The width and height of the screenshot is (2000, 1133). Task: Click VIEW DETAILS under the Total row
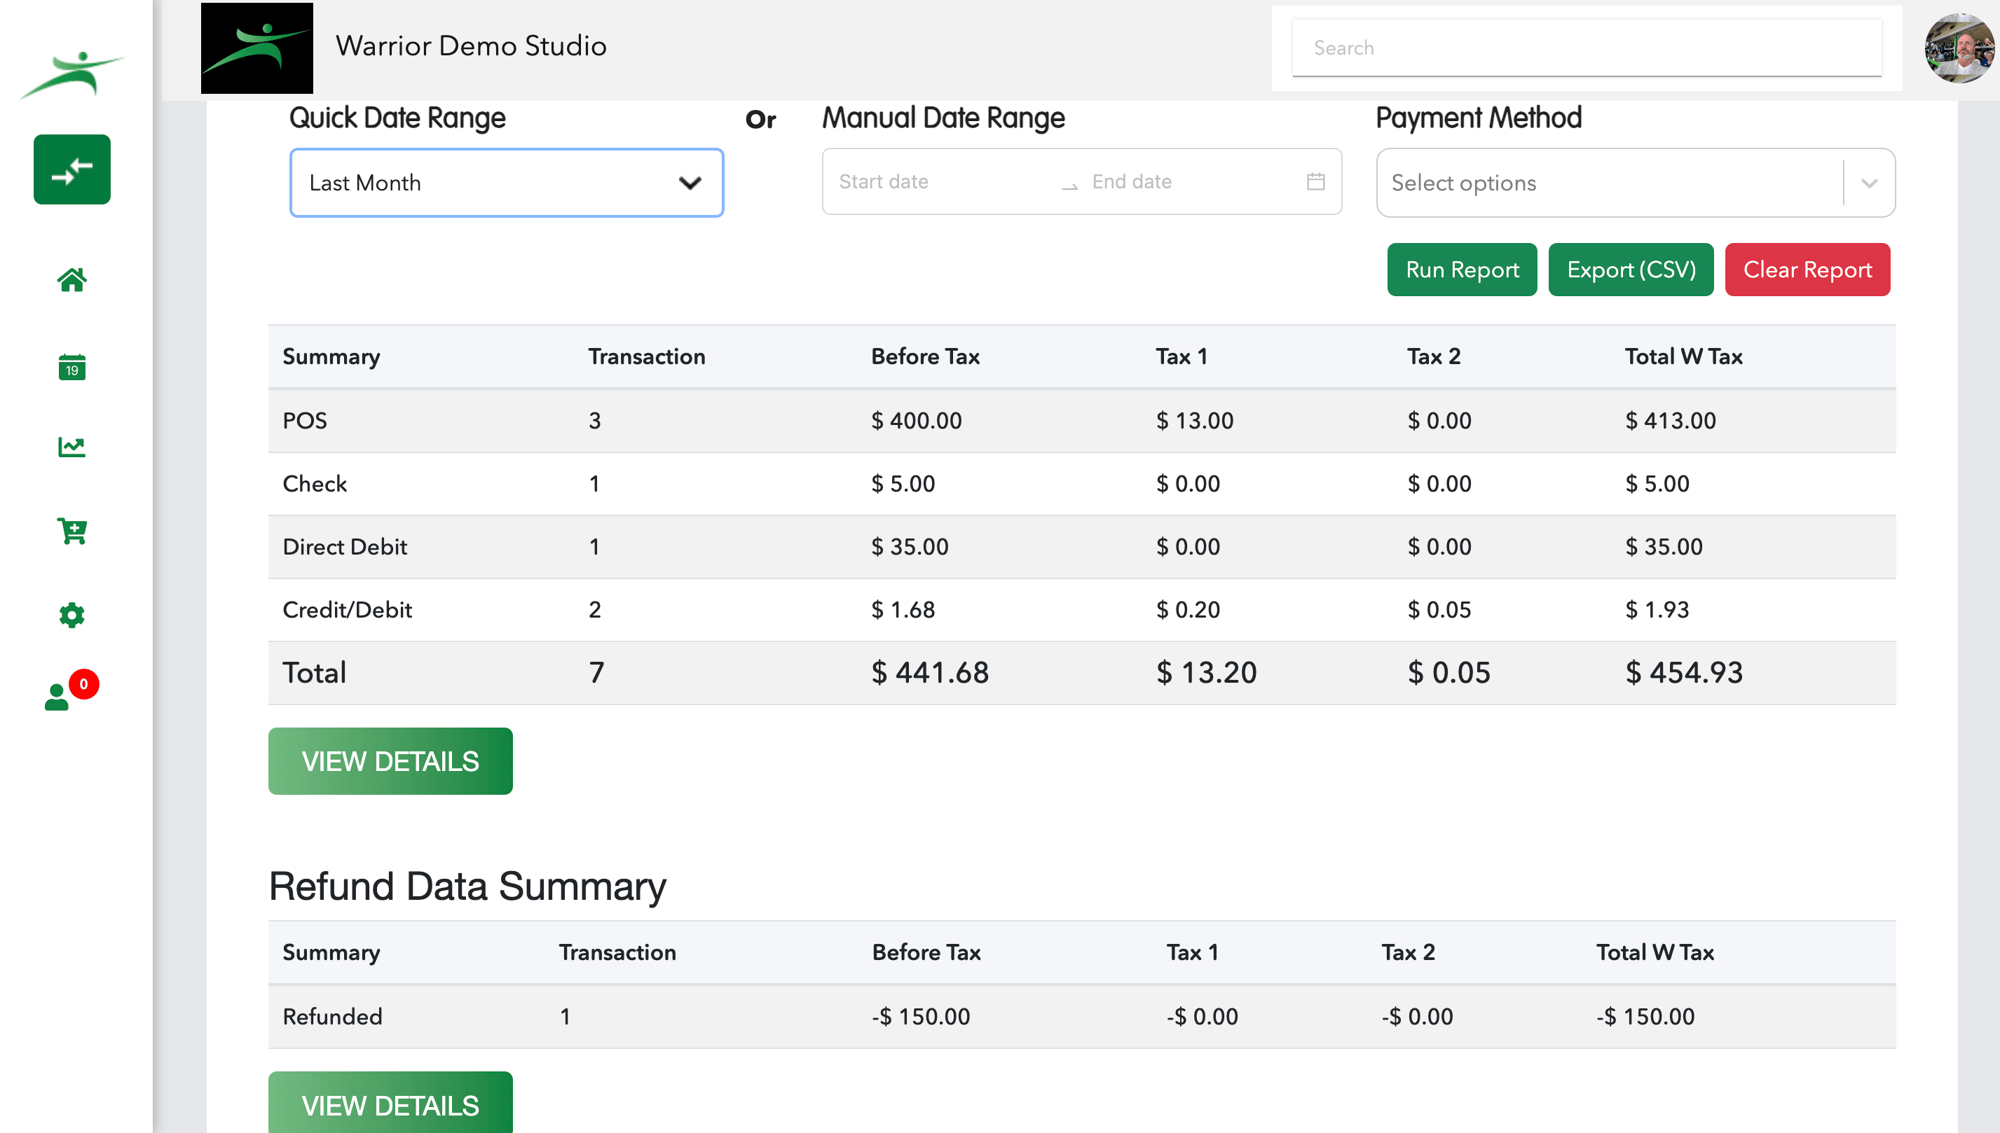390,761
